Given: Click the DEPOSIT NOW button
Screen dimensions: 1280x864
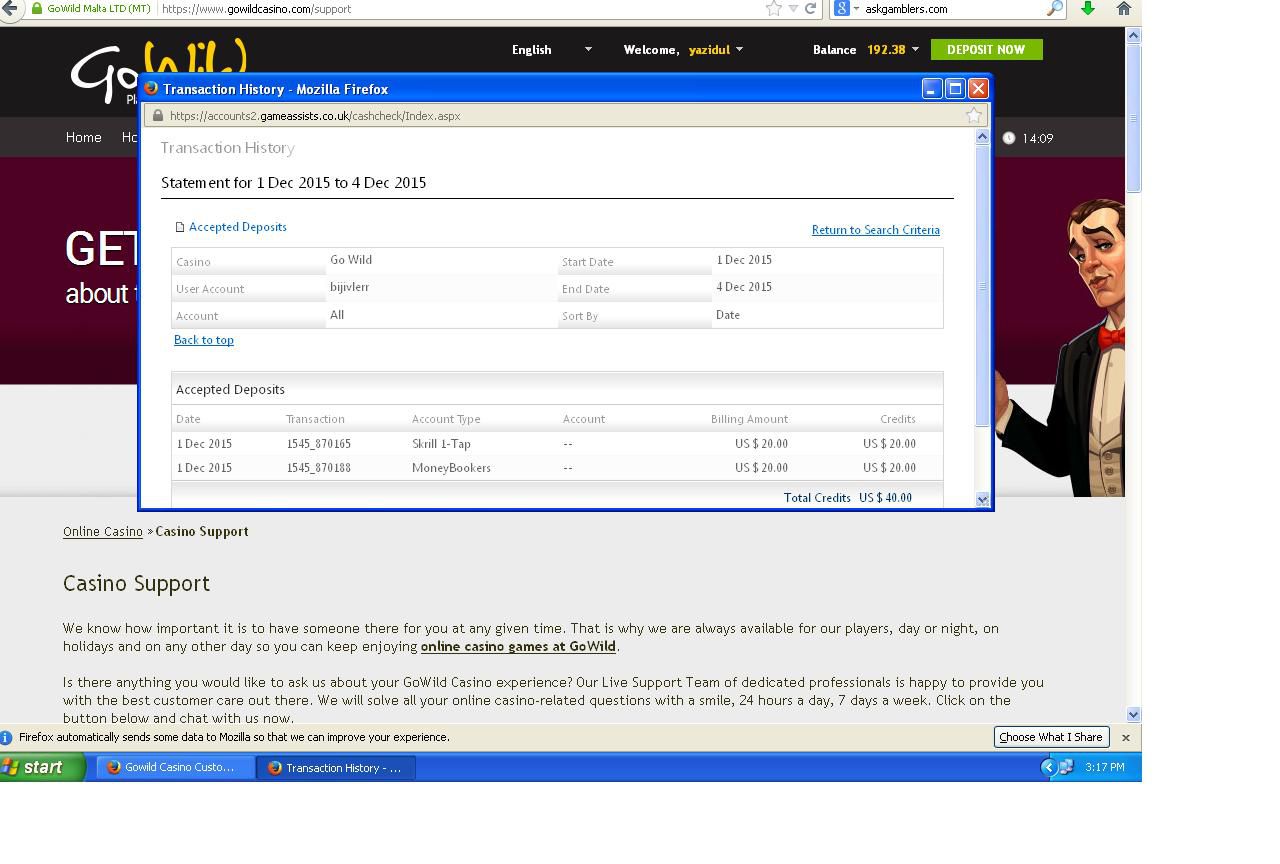Looking at the screenshot, I should [x=986, y=49].
